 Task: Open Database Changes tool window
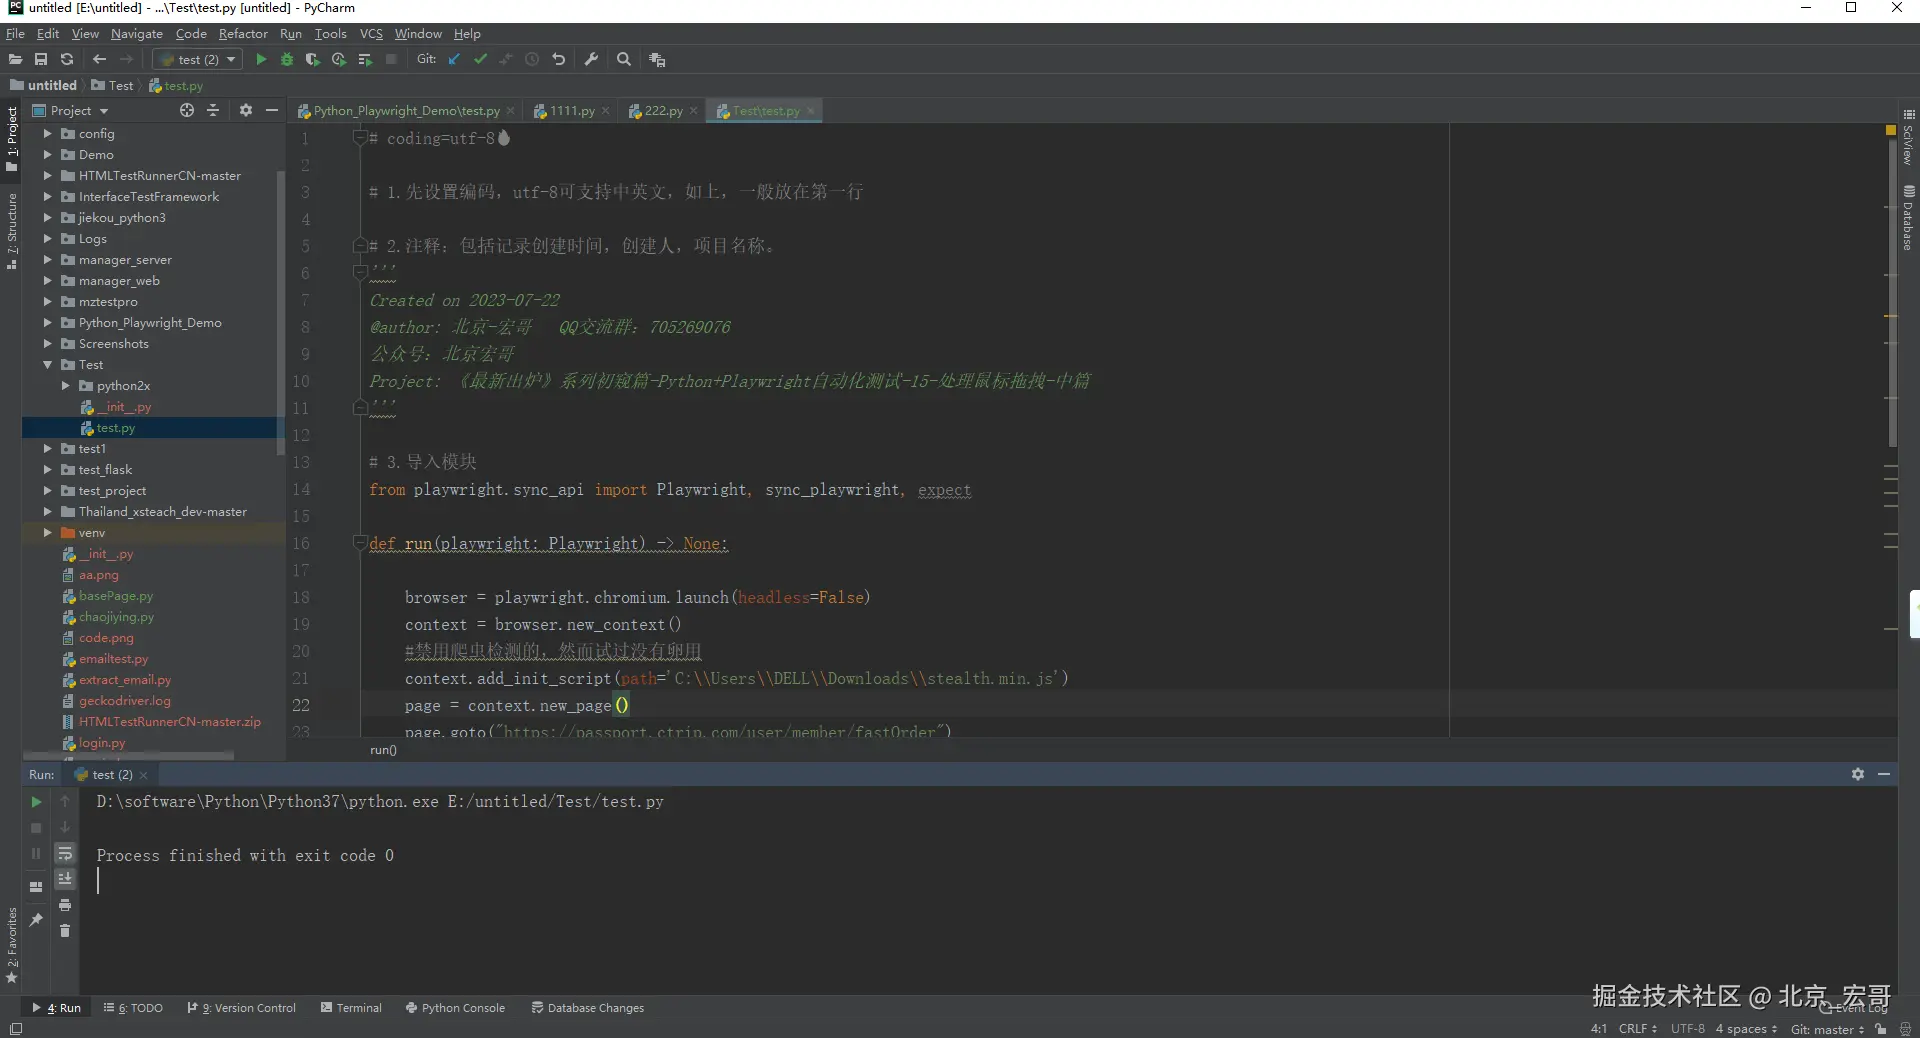click(x=588, y=1008)
